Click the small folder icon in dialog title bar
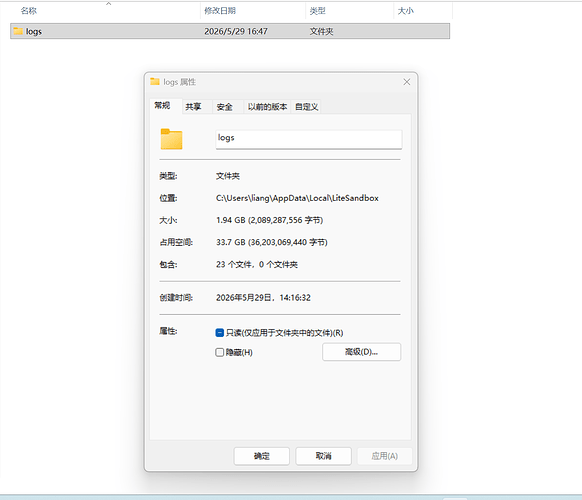582x500 pixels. pyautogui.click(x=155, y=82)
